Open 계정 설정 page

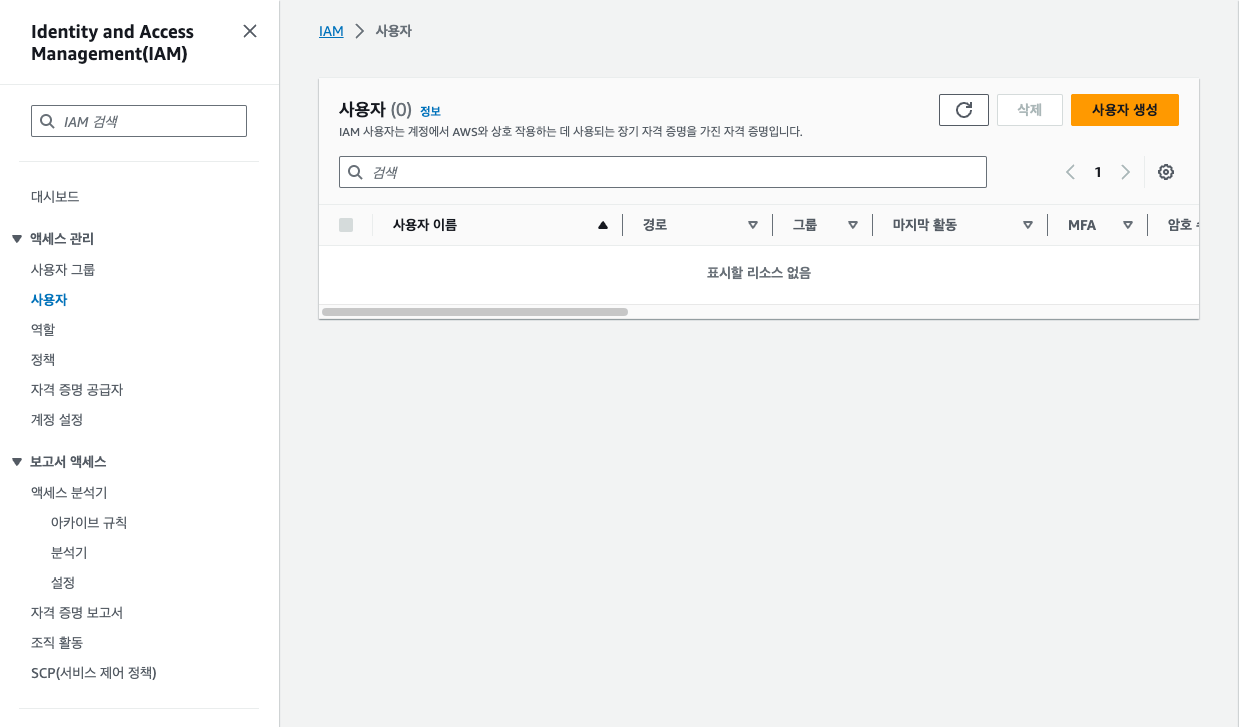point(57,420)
